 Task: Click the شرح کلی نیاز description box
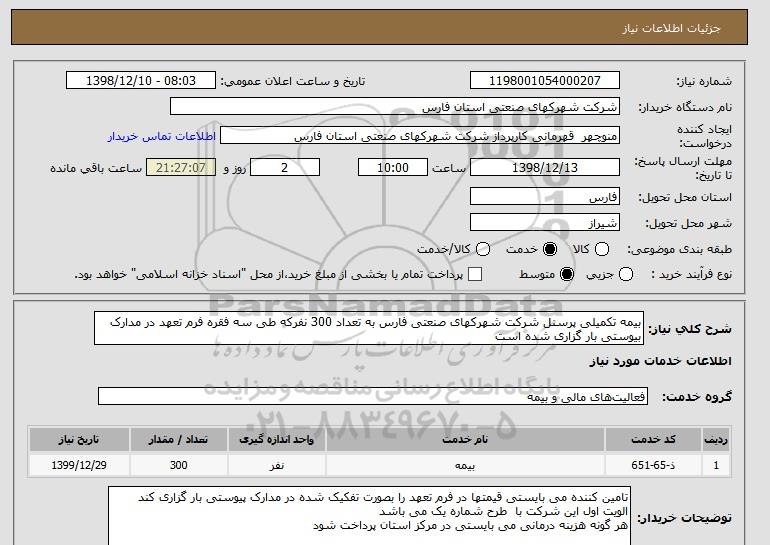pos(369,328)
